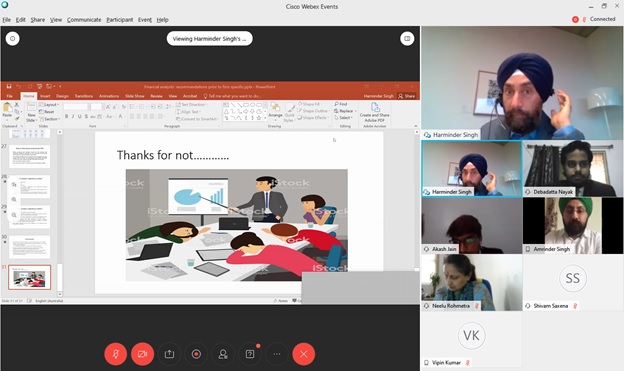Viewport: 624px width, 371px height.
Task: Leave the event with the red X button
Action: [304, 354]
